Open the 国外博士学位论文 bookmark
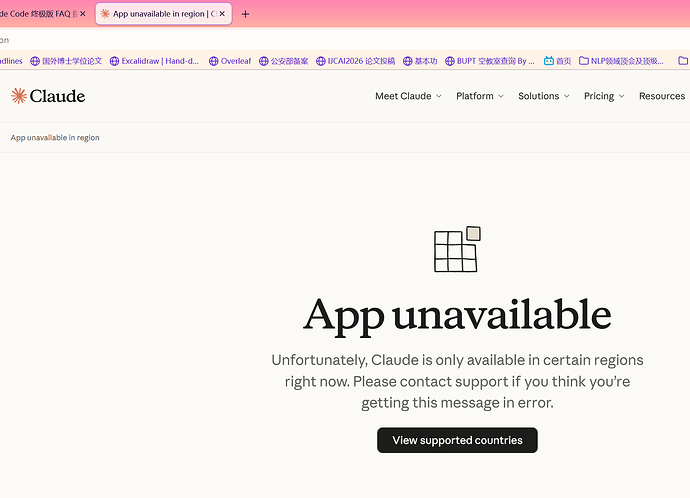This screenshot has height=498, width=690. [x=66, y=61]
